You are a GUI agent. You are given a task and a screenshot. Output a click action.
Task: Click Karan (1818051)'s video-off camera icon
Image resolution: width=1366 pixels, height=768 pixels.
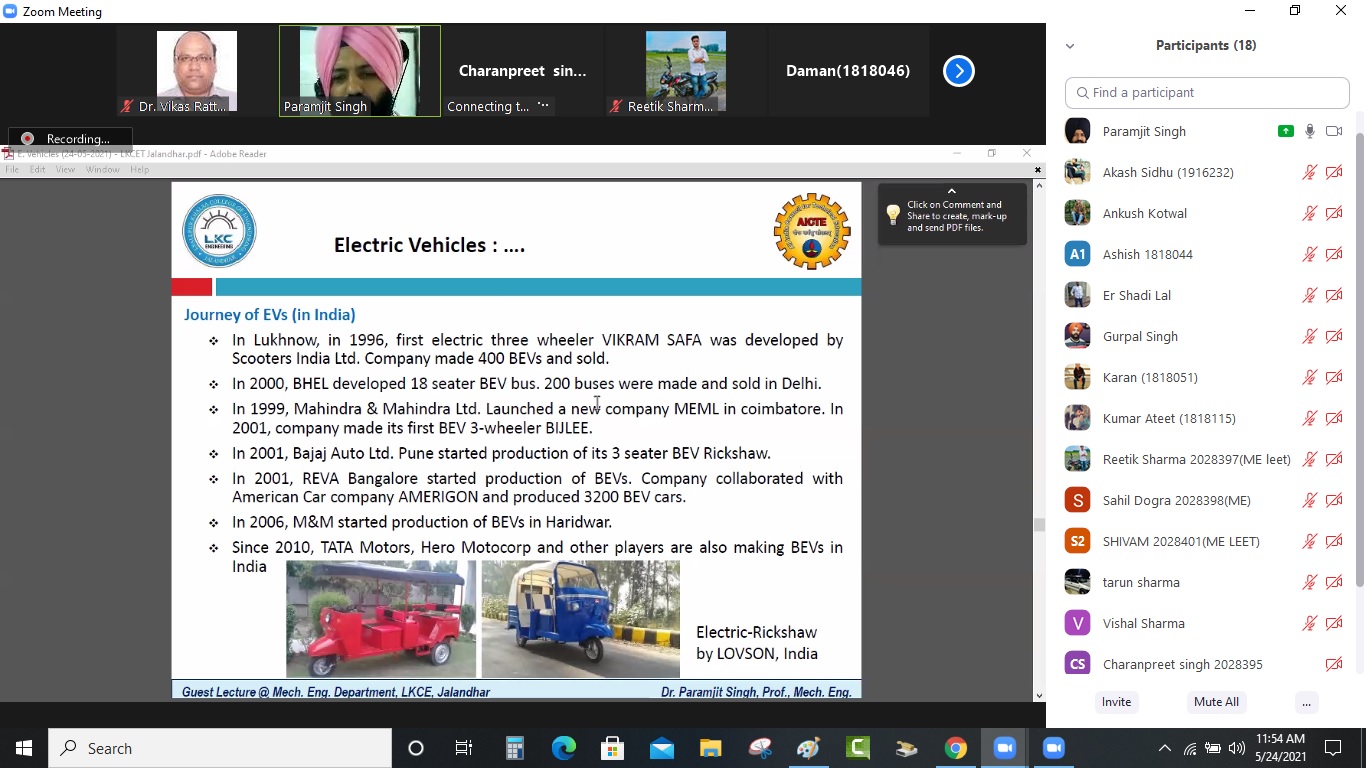point(1334,377)
